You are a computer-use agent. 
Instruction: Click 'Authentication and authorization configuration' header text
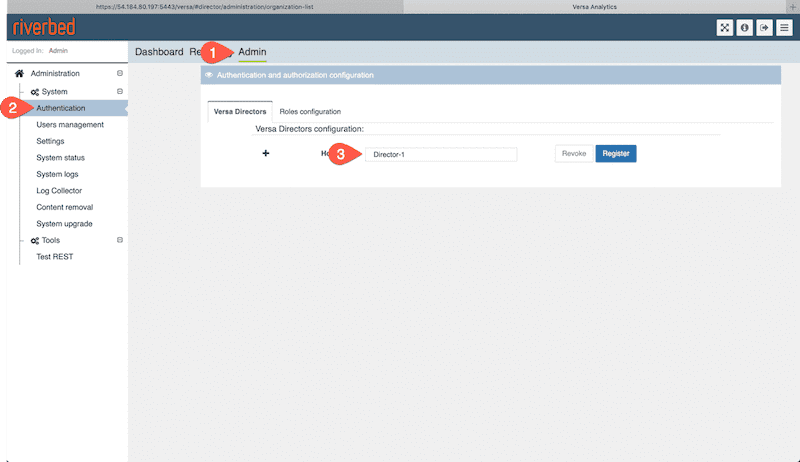pos(295,75)
